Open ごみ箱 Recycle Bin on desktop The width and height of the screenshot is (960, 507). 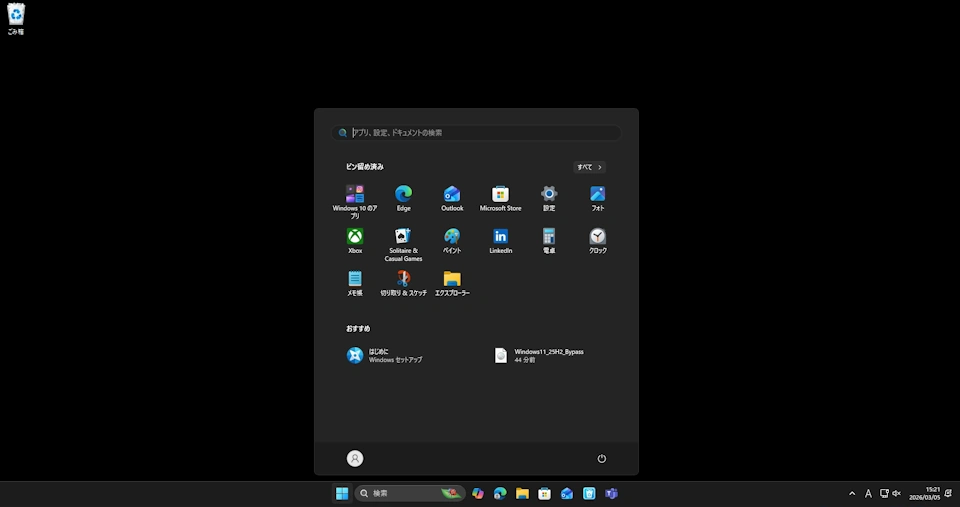coord(16,19)
